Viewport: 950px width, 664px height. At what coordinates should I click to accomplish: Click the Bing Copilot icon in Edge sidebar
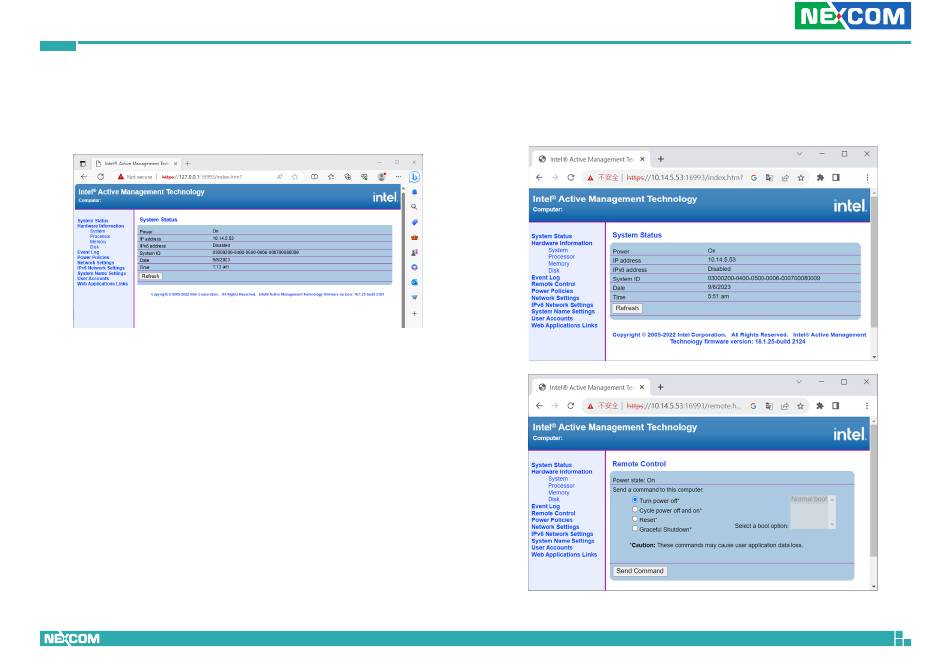point(413,176)
